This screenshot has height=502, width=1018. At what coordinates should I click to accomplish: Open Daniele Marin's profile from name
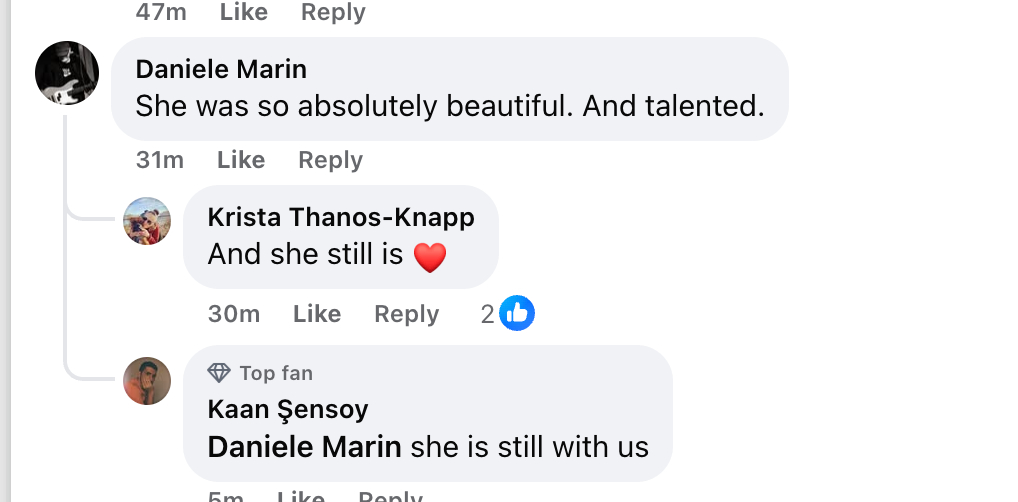click(221, 69)
